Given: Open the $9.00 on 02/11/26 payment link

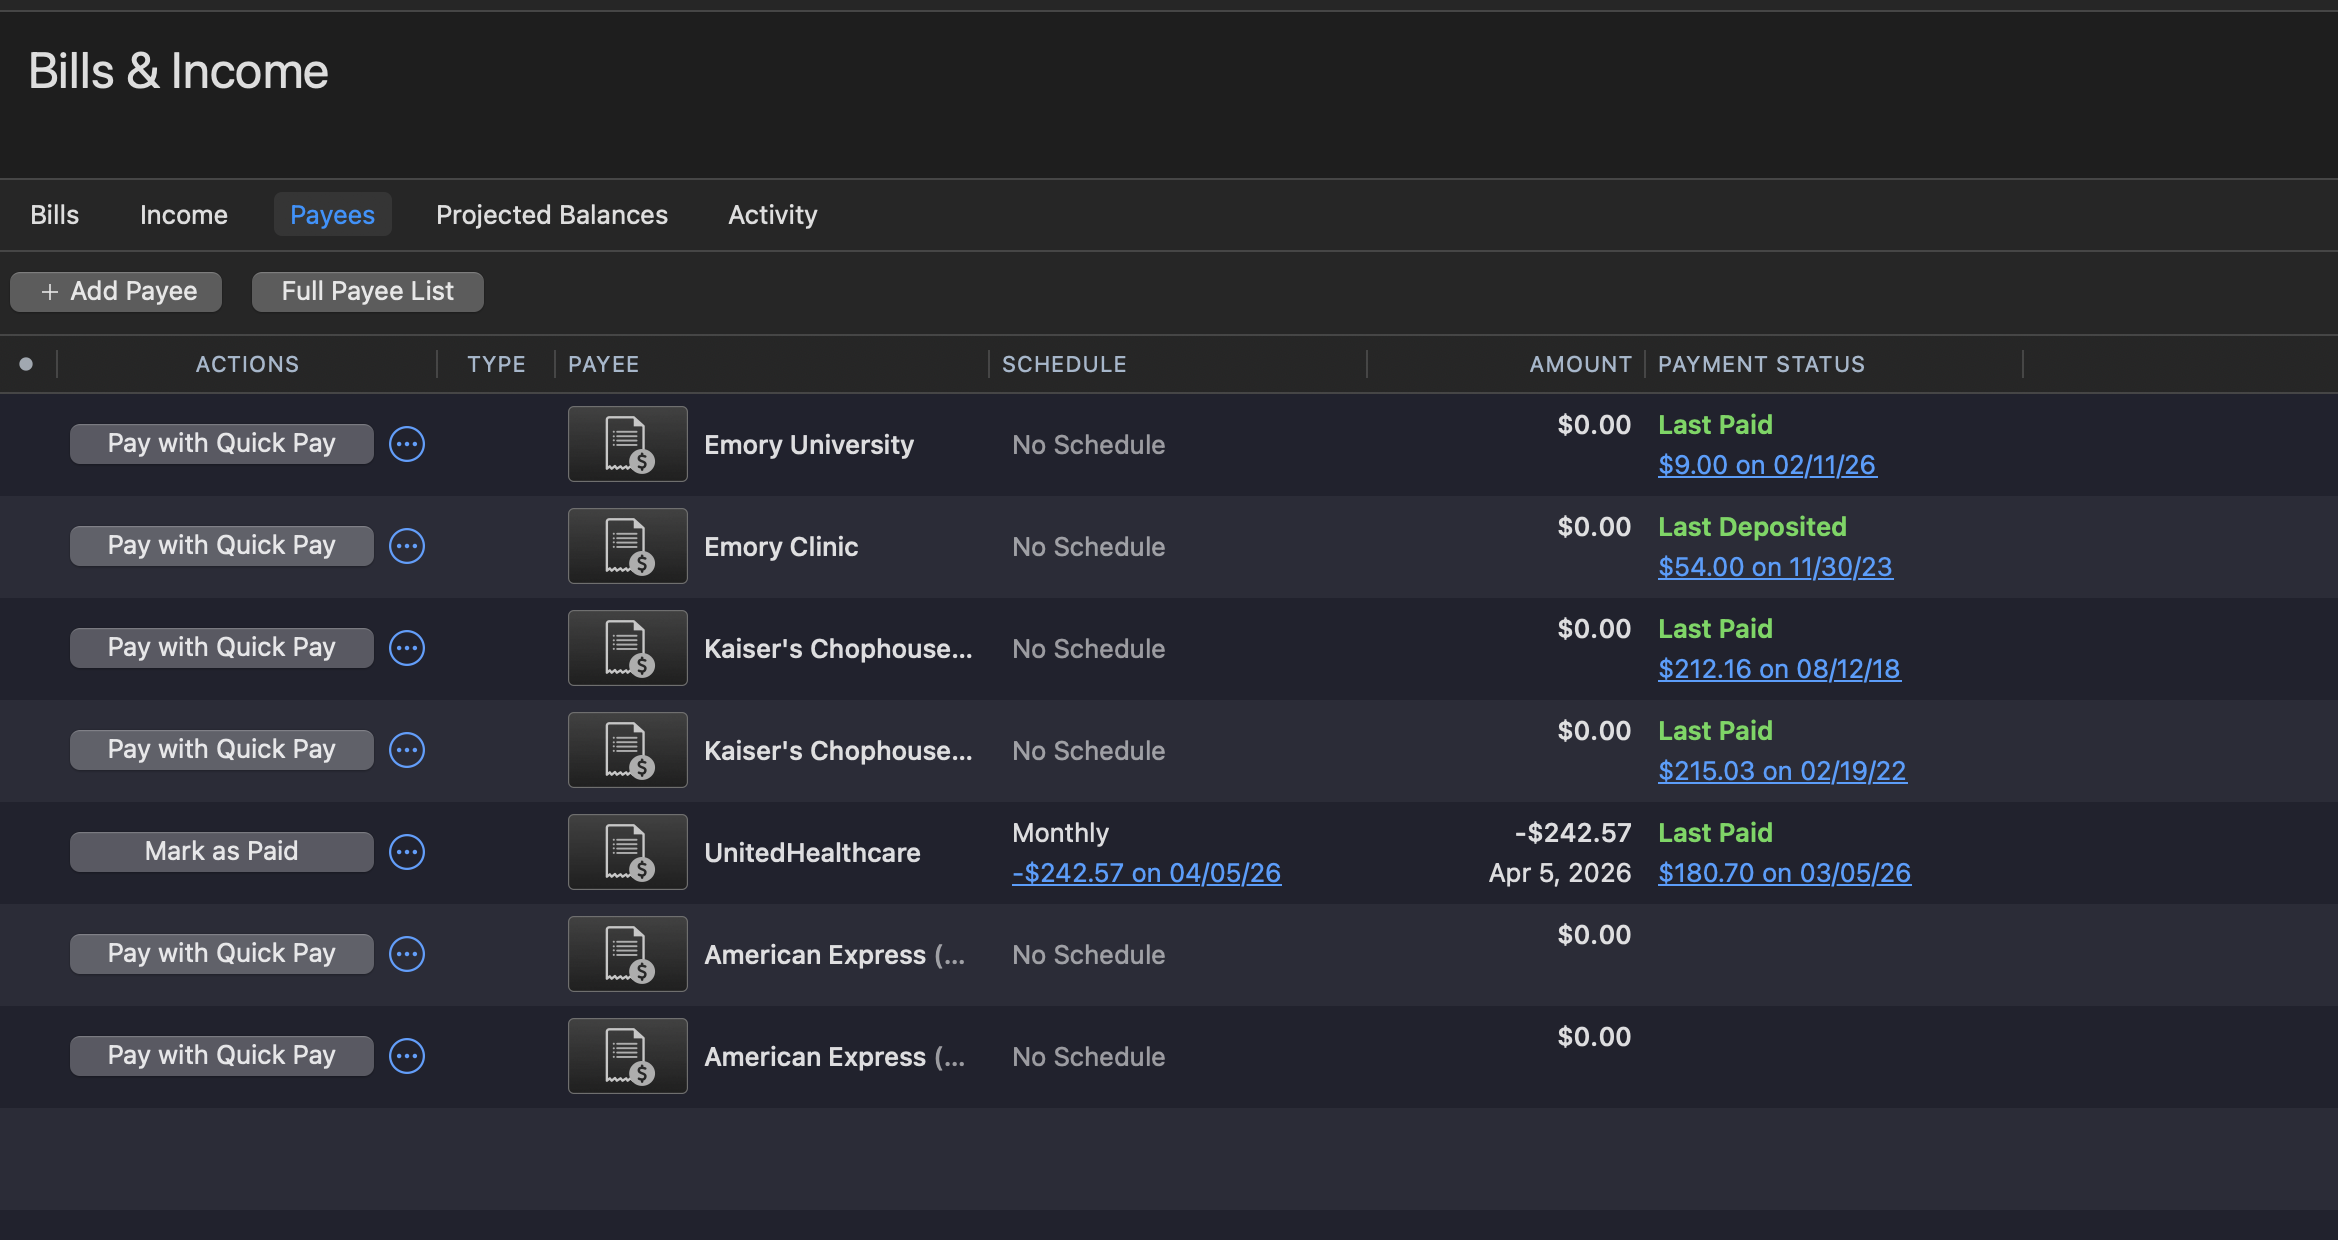Looking at the screenshot, I should coord(1766,465).
